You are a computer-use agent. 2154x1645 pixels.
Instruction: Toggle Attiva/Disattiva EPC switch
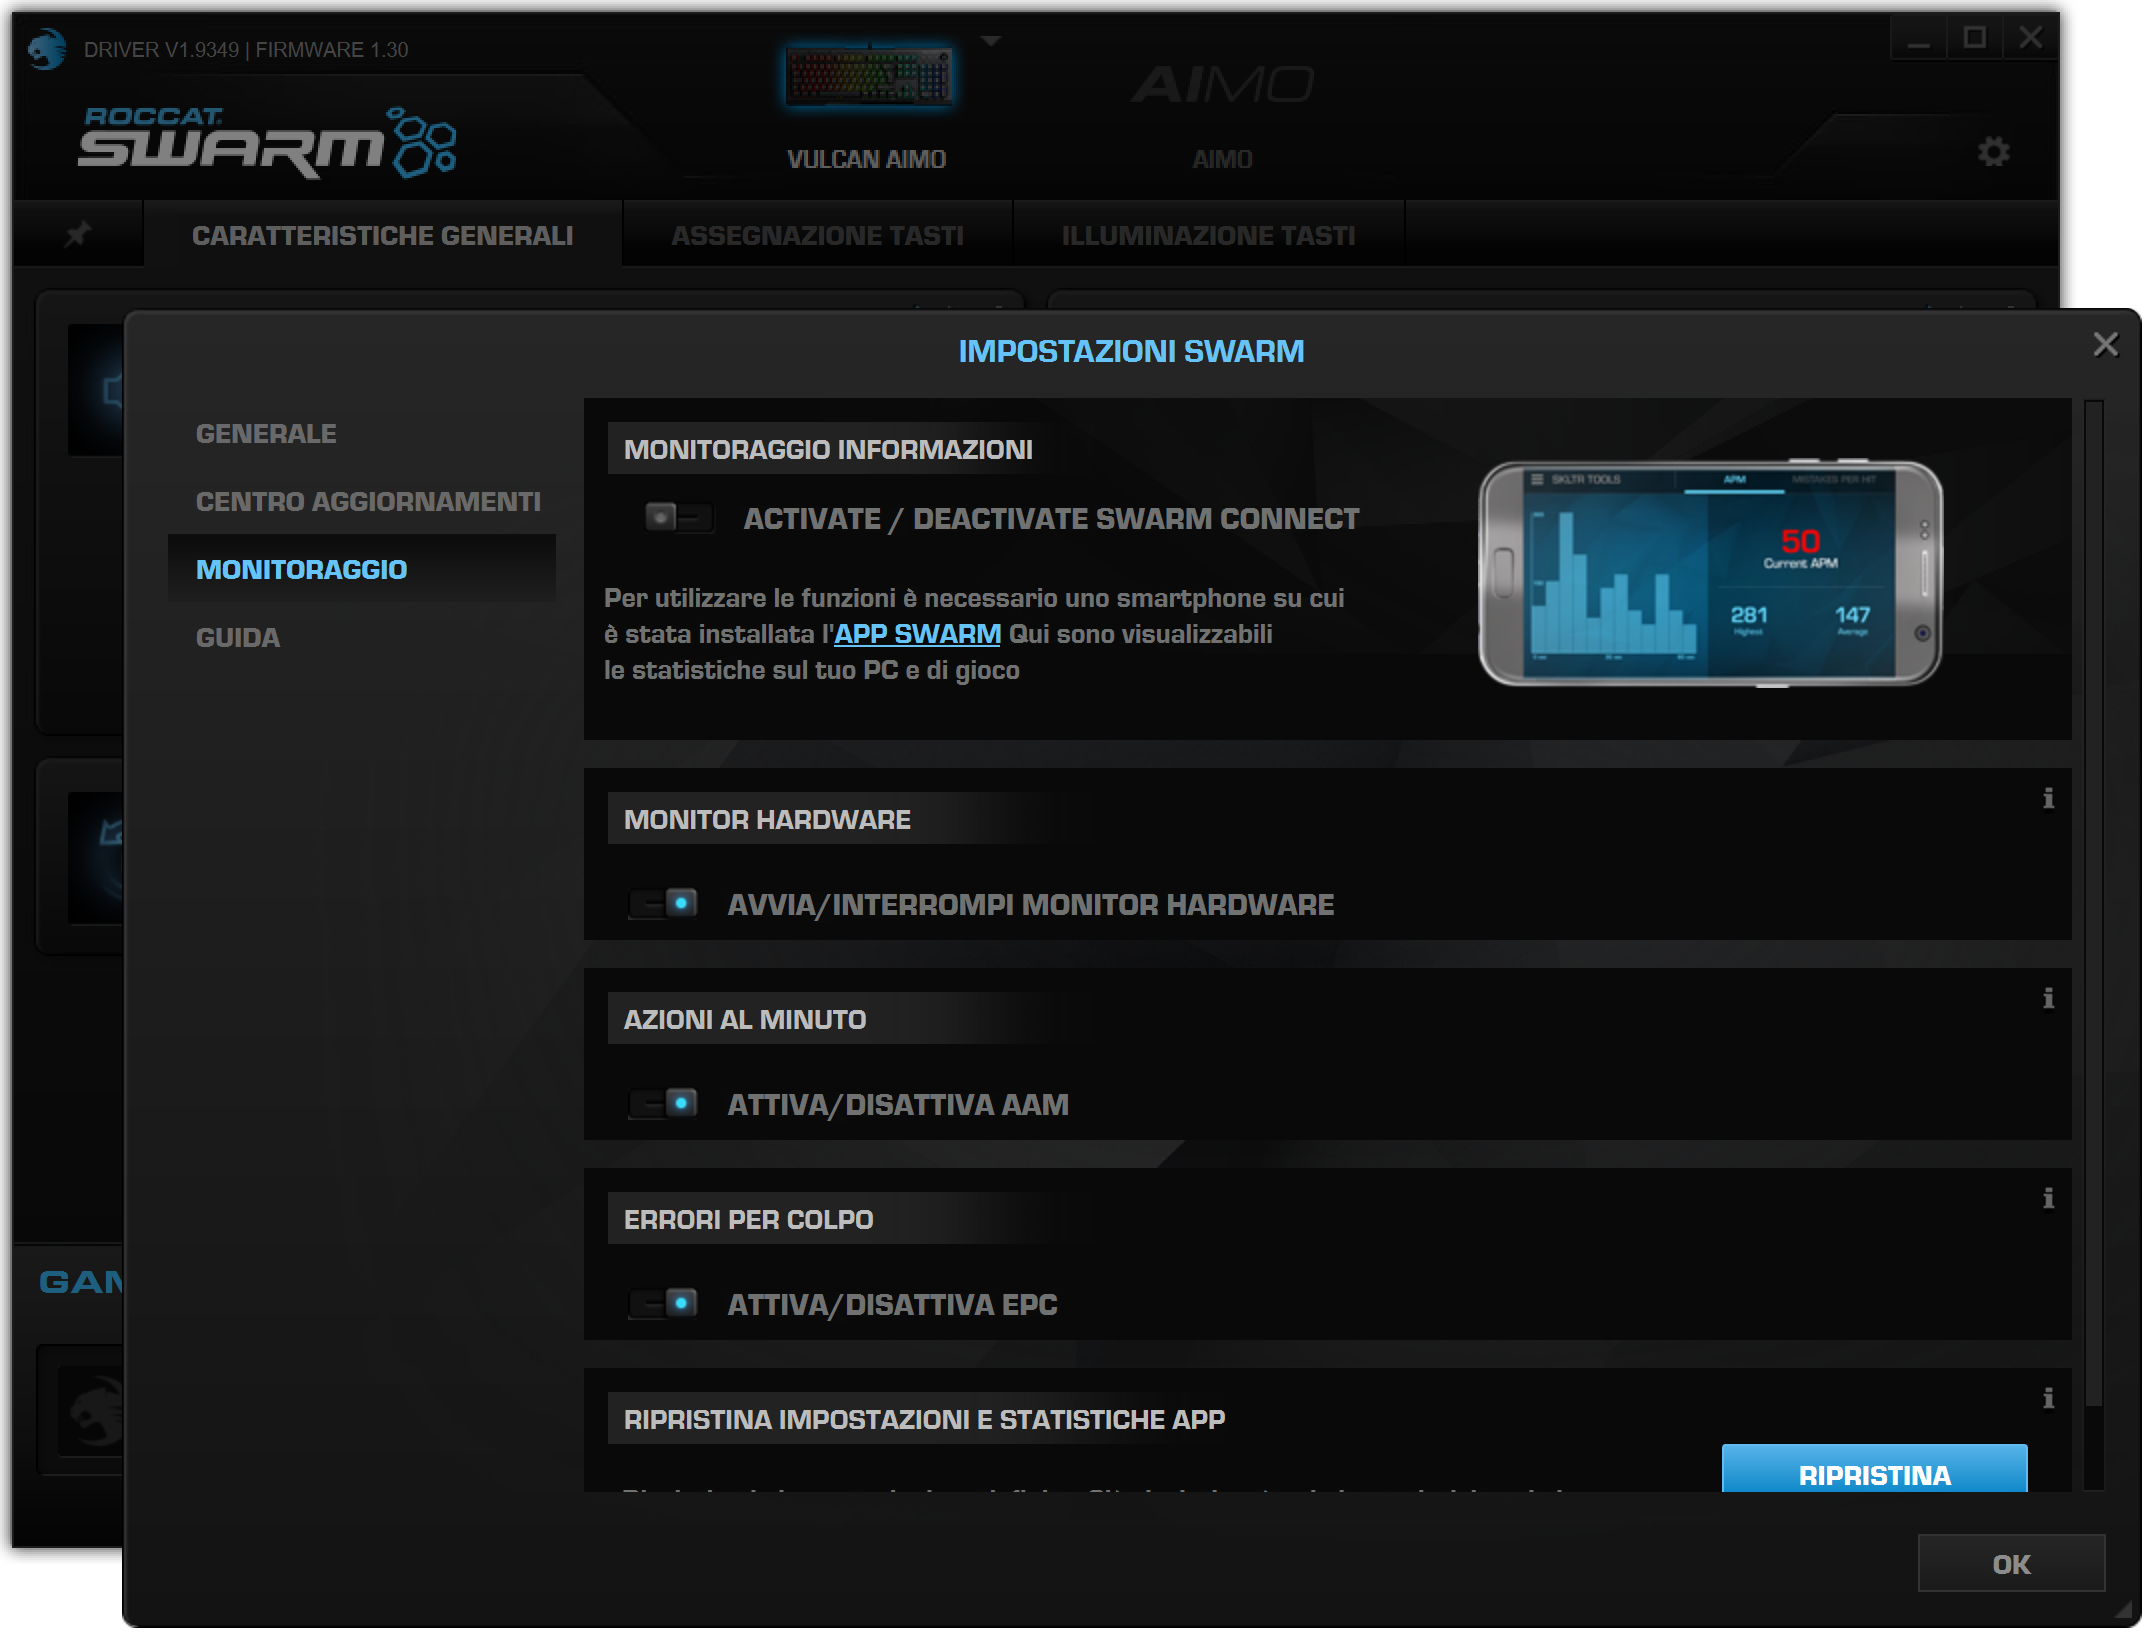[x=663, y=1305]
